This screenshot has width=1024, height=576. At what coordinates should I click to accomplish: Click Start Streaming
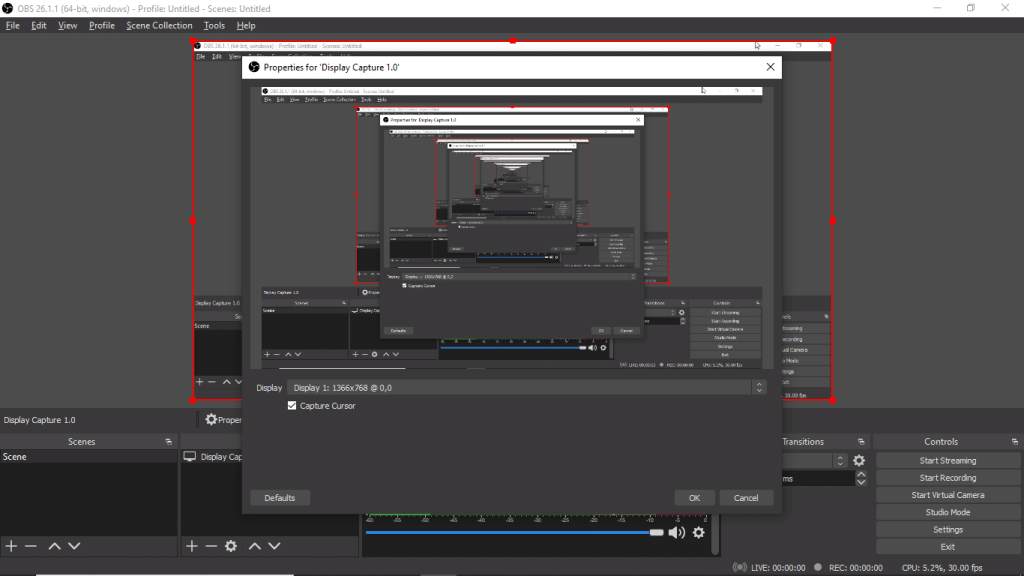coord(948,460)
